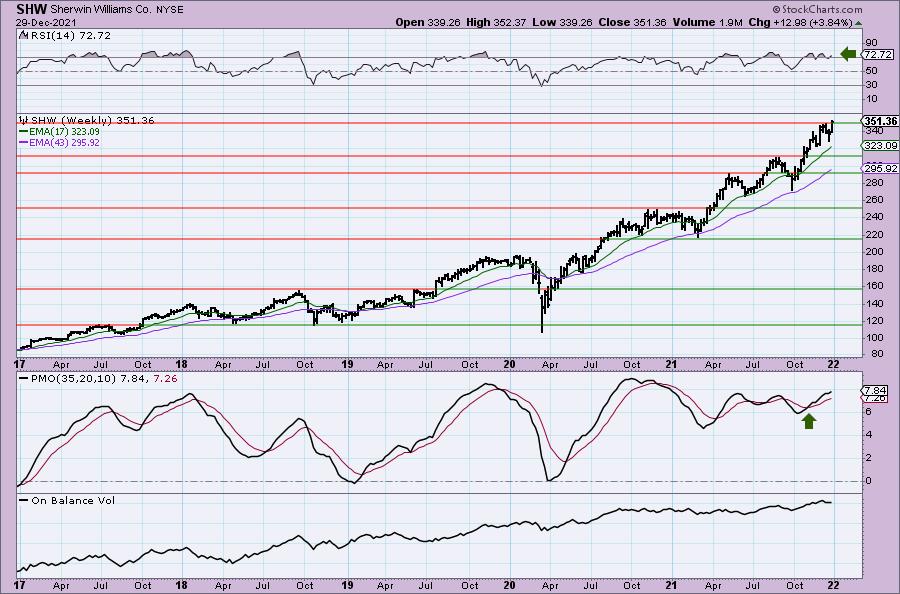The height and width of the screenshot is (594, 900).
Task: Click the Volume 1.9M reading
Action: click(708, 22)
